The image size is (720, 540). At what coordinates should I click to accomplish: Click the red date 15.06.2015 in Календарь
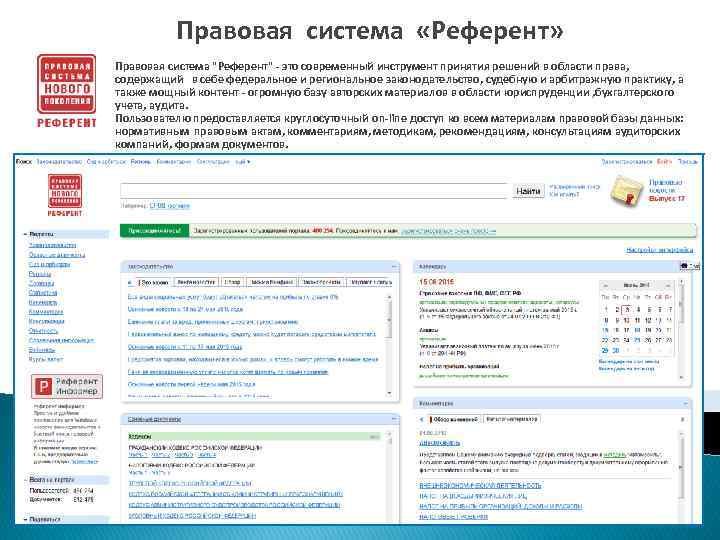436,281
